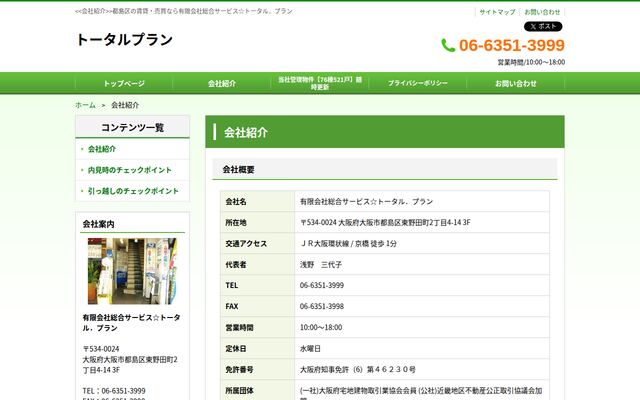Click the ホーム breadcrumb link
This screenshot has height=400, width=640.
coord(85,105)
